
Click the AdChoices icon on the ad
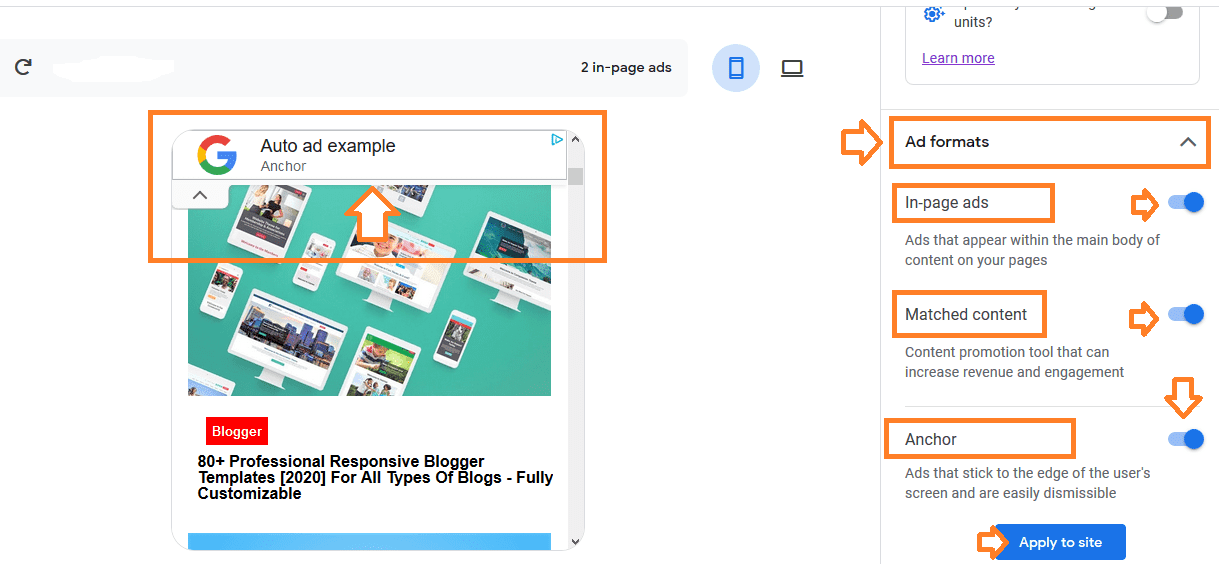(x=557, y=140)
